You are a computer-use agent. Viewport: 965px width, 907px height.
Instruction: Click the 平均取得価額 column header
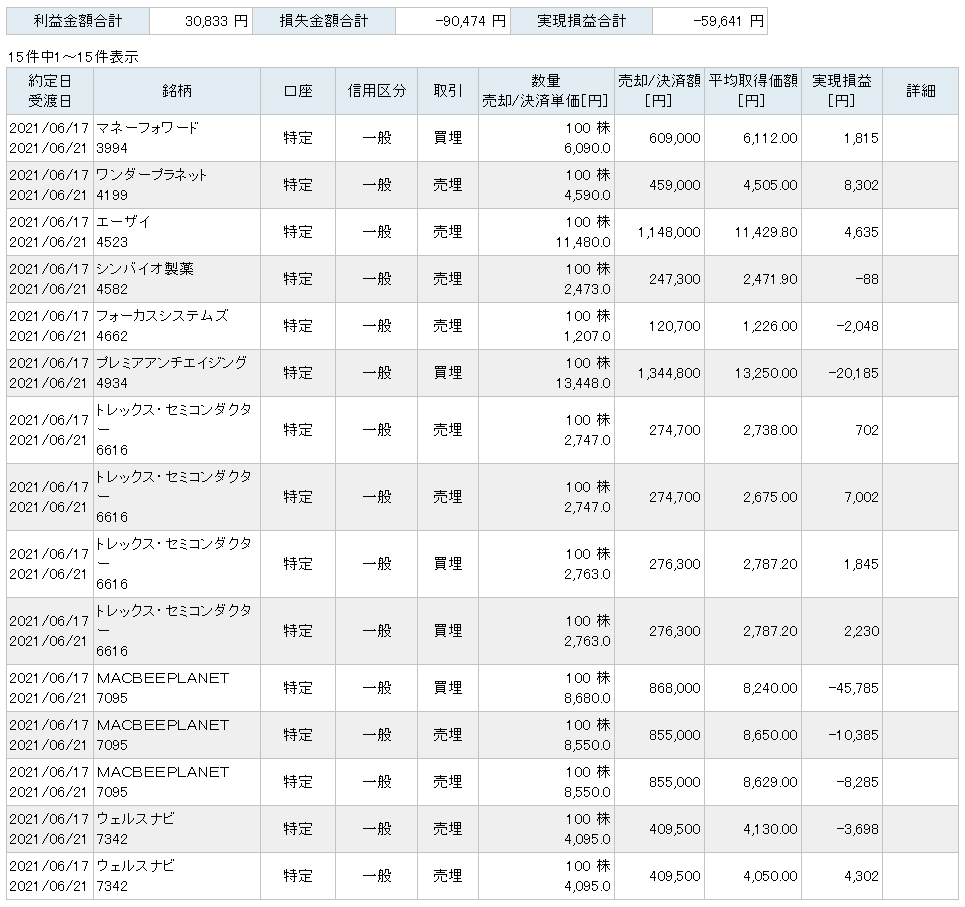[x=753, y=91]
